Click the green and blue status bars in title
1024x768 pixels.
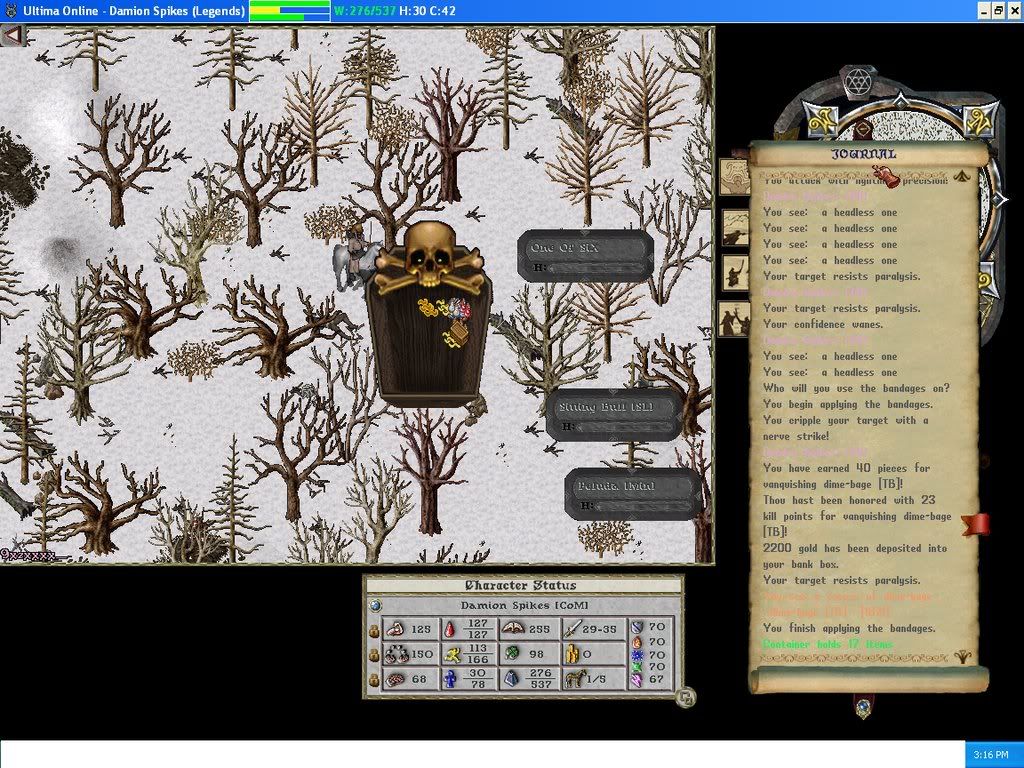click(x=290, y=10)
